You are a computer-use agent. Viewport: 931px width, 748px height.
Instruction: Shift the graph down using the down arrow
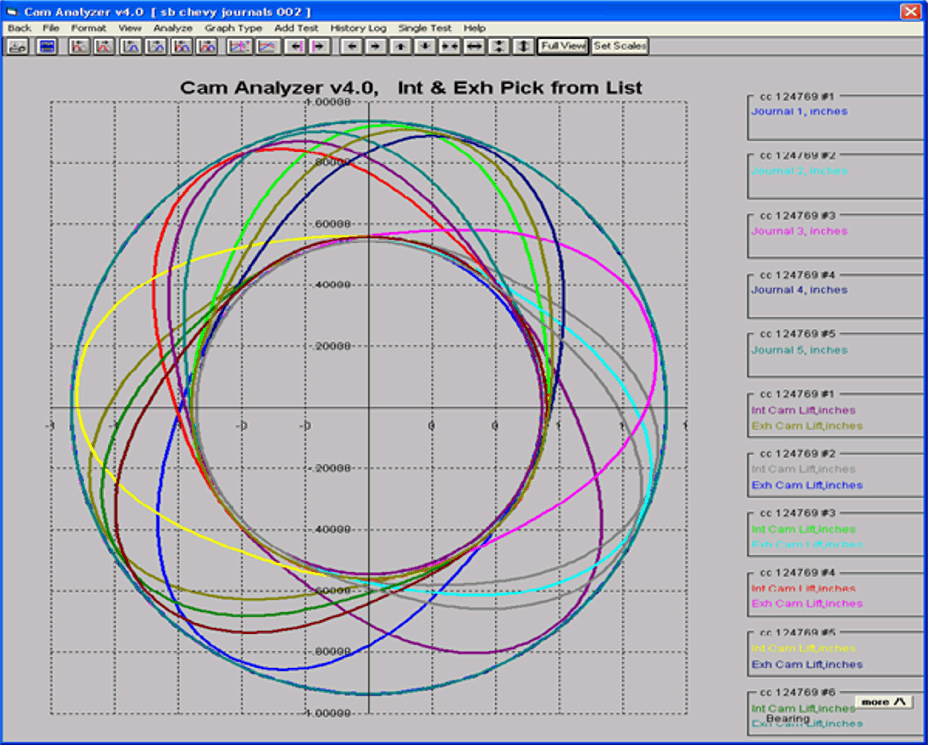[x=425, y=46]
